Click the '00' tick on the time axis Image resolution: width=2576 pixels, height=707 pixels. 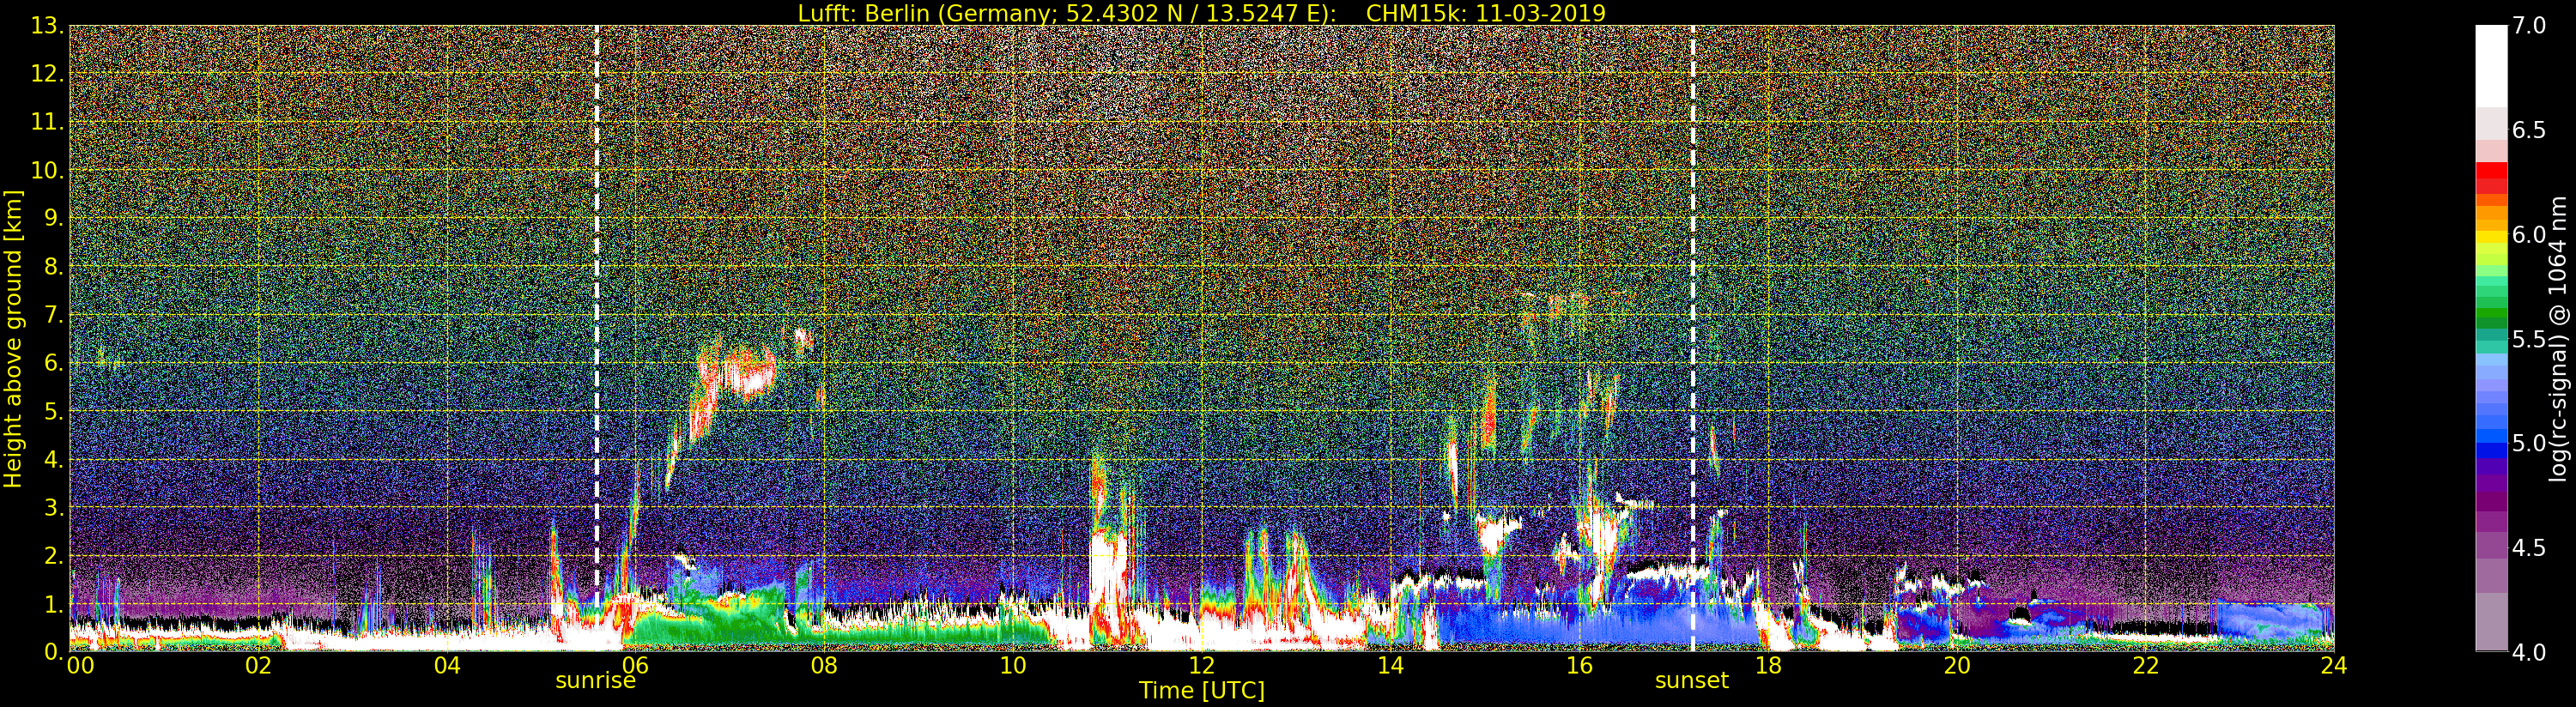[x=80, y=665]
